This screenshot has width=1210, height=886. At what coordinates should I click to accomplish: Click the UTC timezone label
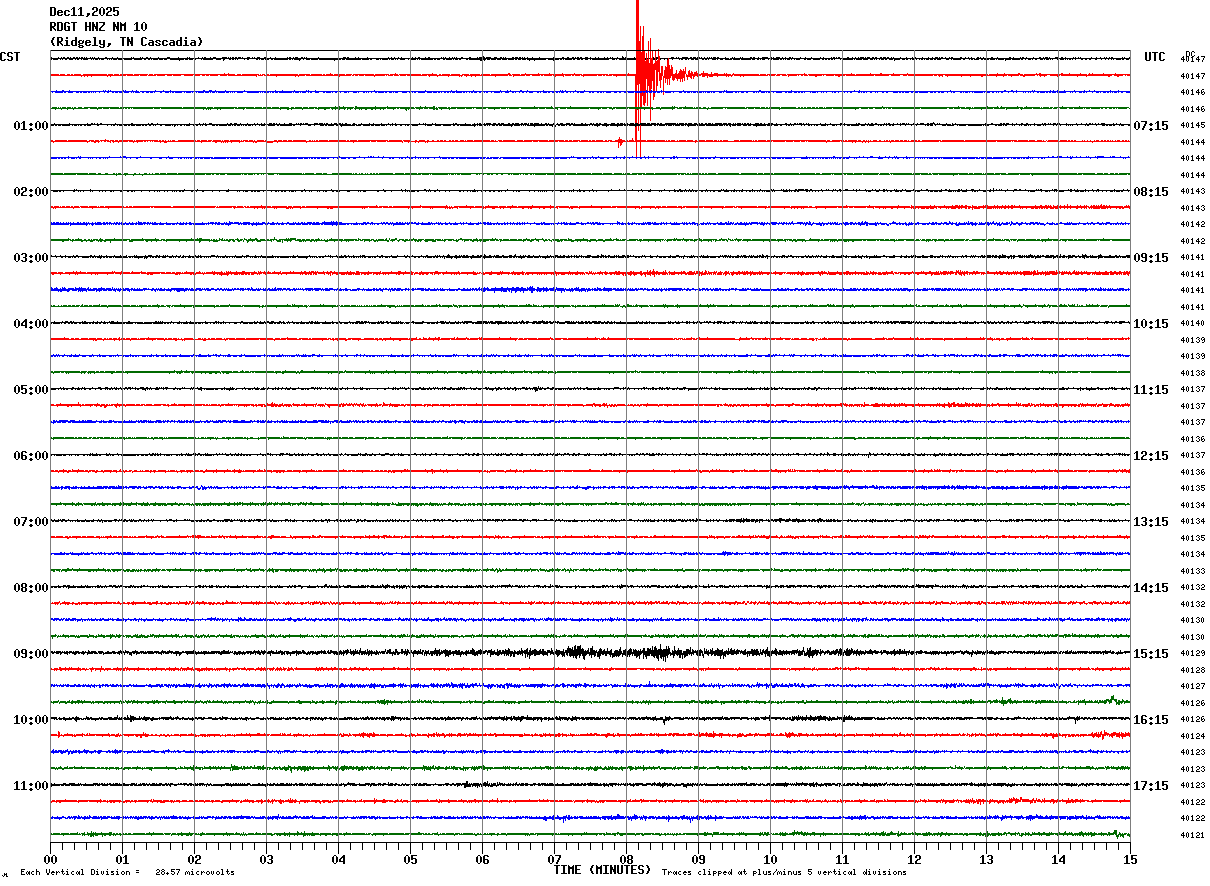(1155, 57)
